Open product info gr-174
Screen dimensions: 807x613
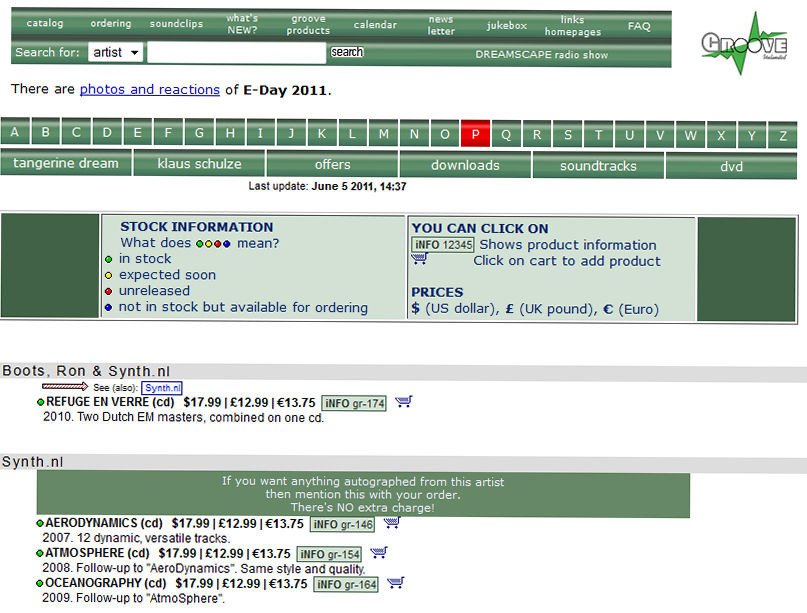tap(354, 403)
